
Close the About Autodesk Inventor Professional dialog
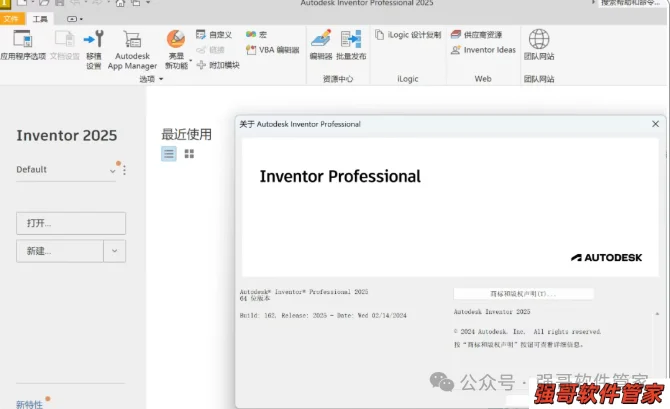[655, 124]
